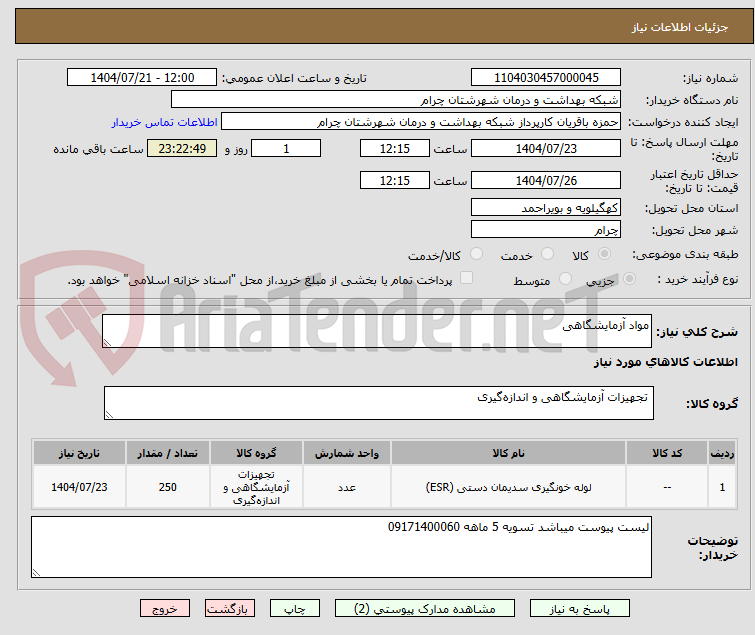This screenshot has height=635, width=755.
Task: Click the announcement date field 1404/07/21 - 12:00
Action: point(142,78)
